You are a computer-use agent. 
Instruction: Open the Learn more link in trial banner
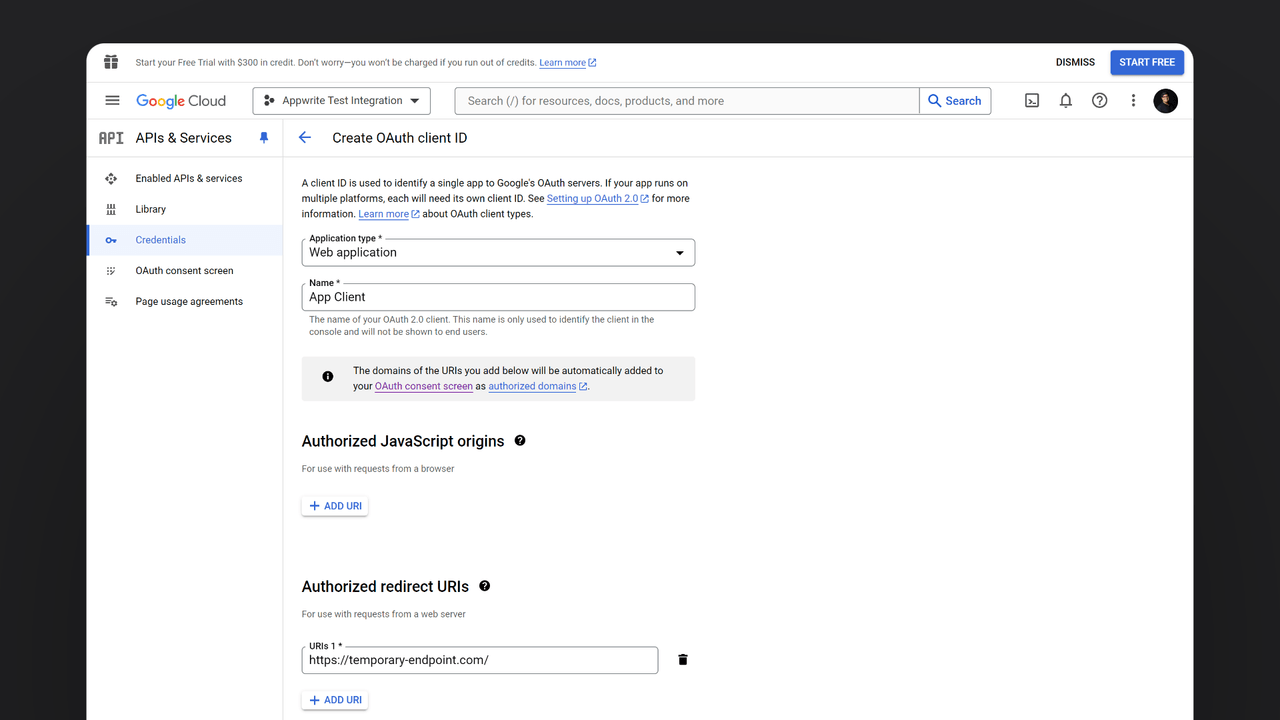coord(567,63)
